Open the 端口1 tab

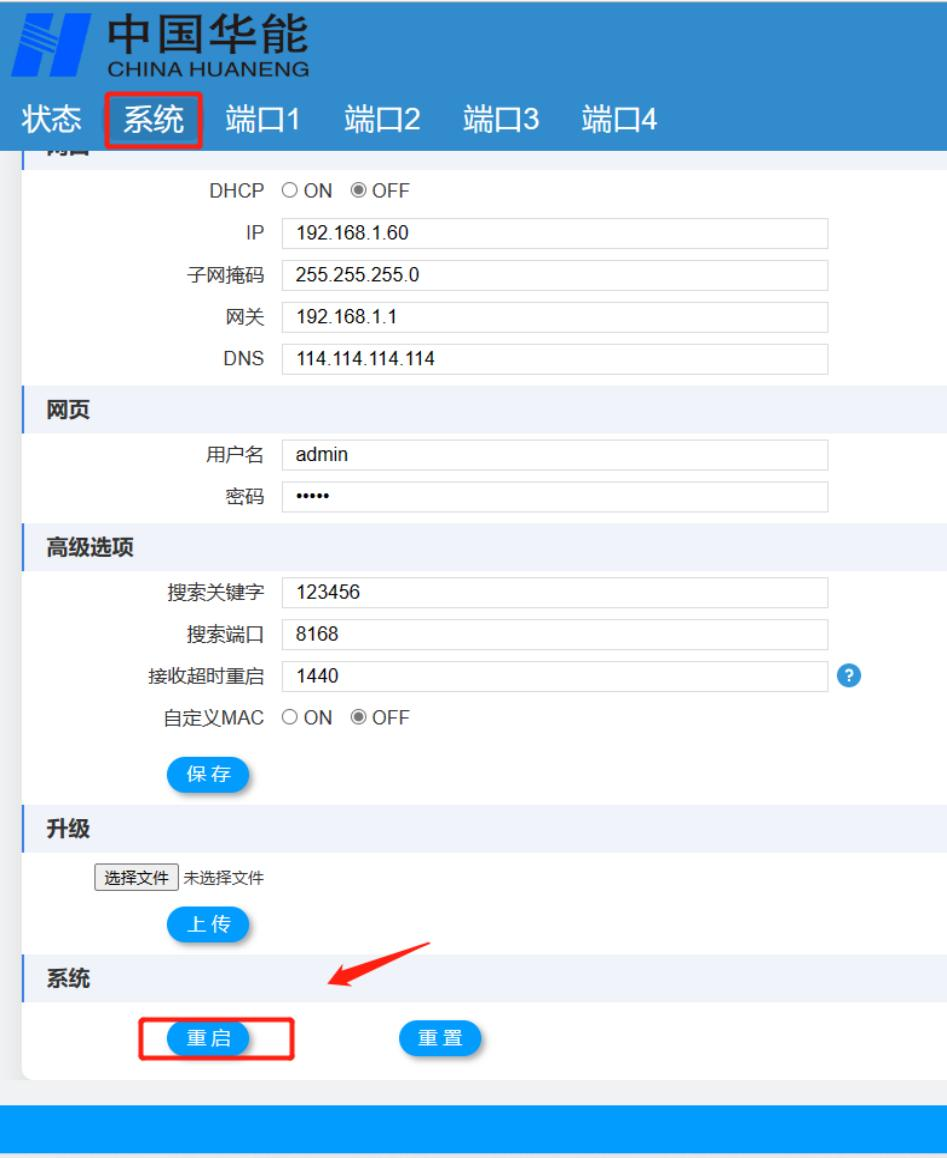coord(263,120)
